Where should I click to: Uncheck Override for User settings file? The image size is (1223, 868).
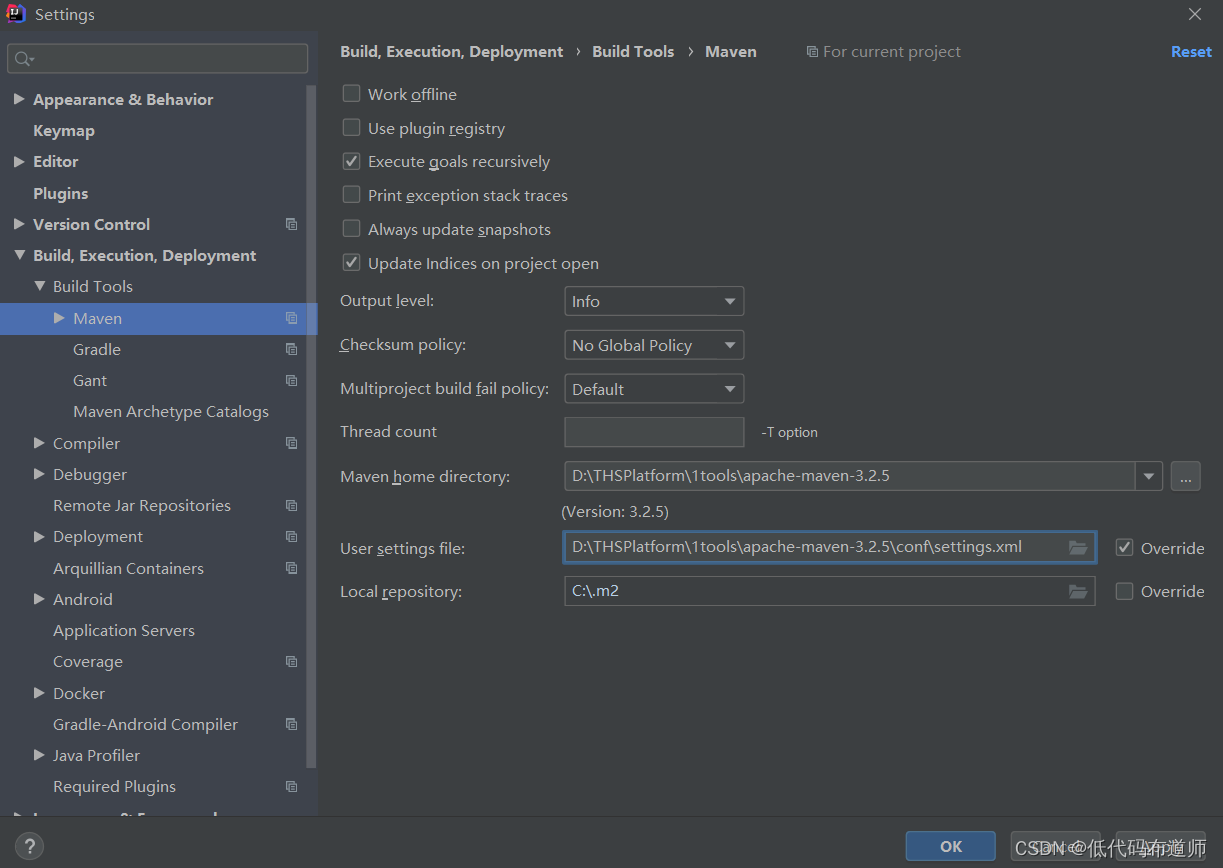coord(1124,548)
